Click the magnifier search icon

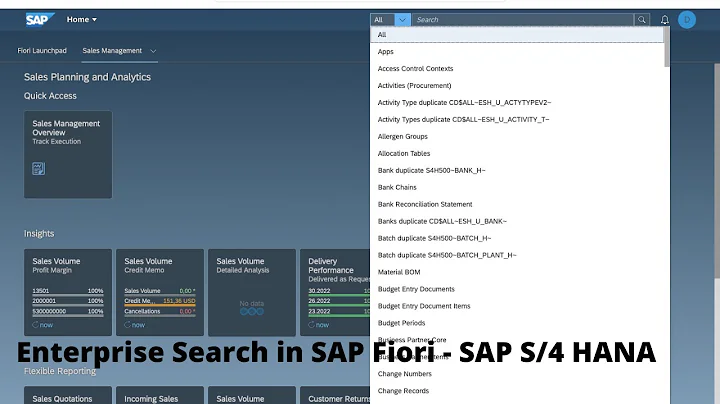tap(641, 20)
